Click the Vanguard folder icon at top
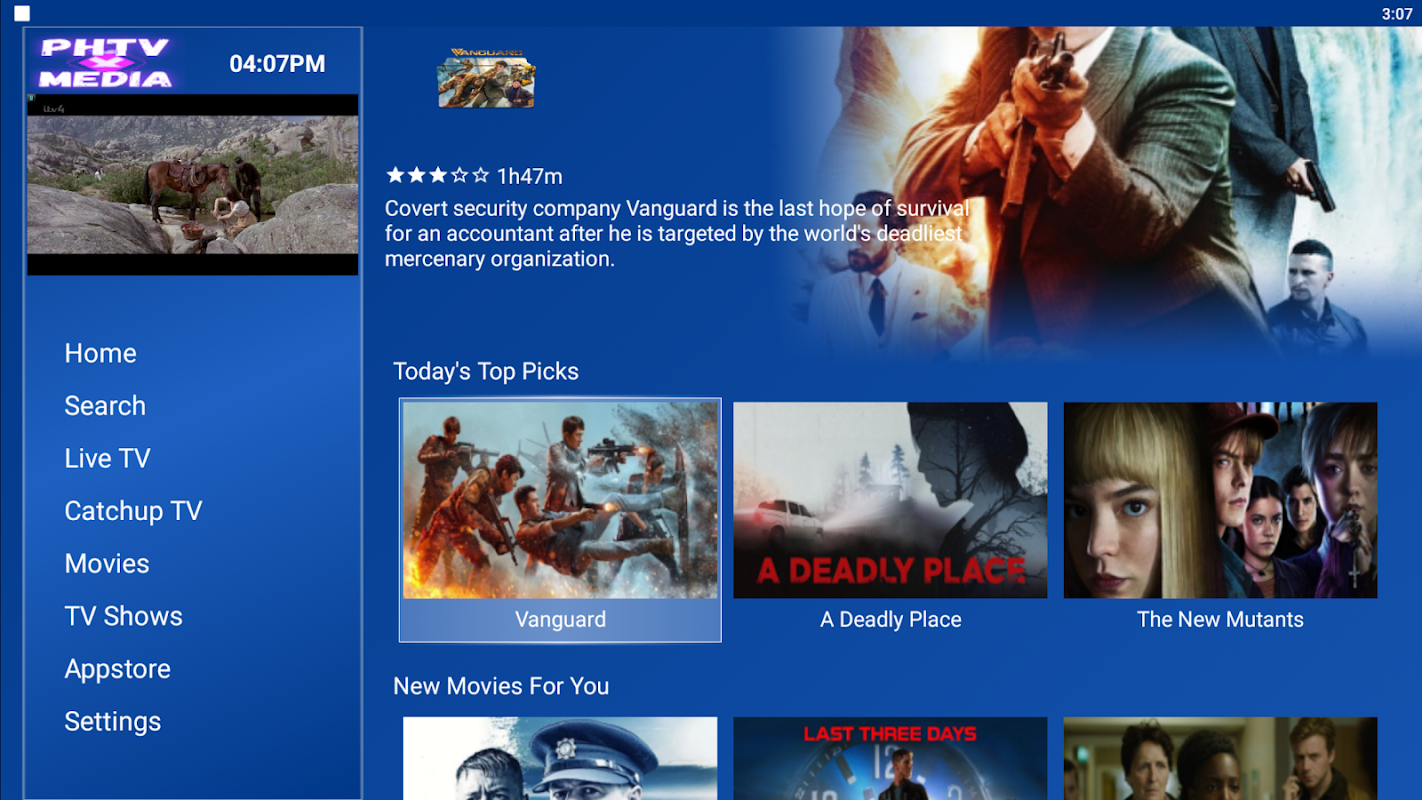Image resolution: width=1422 pixels, height=800 pixels. pos(486,78)
